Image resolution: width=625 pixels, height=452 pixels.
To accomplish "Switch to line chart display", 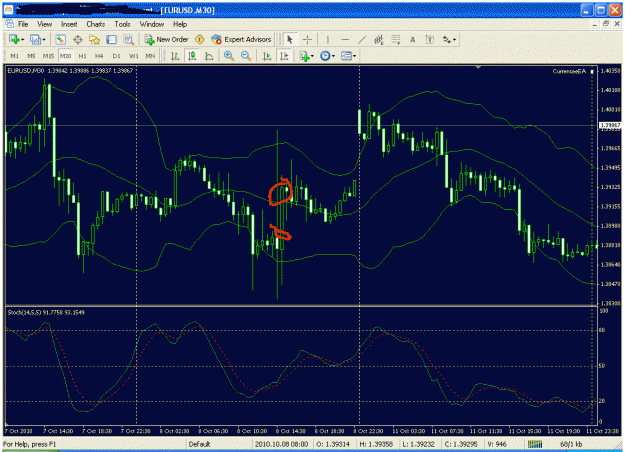I will click(209, 56).
